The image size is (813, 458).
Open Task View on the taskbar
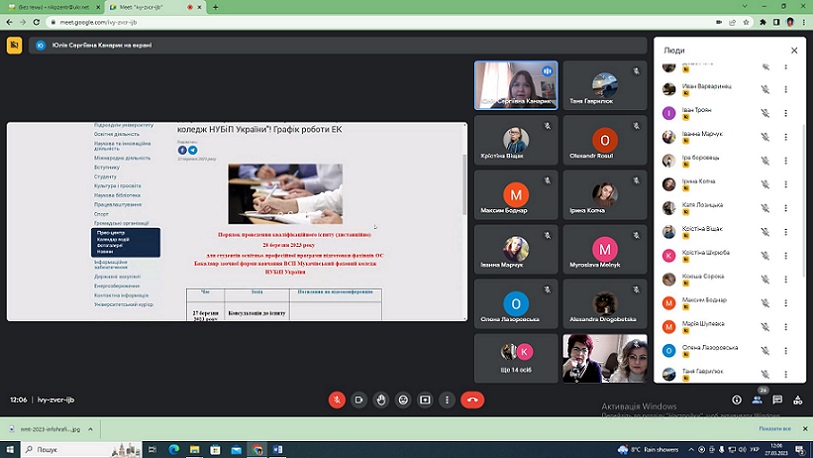pyautogui.click(x=152, y=449)
